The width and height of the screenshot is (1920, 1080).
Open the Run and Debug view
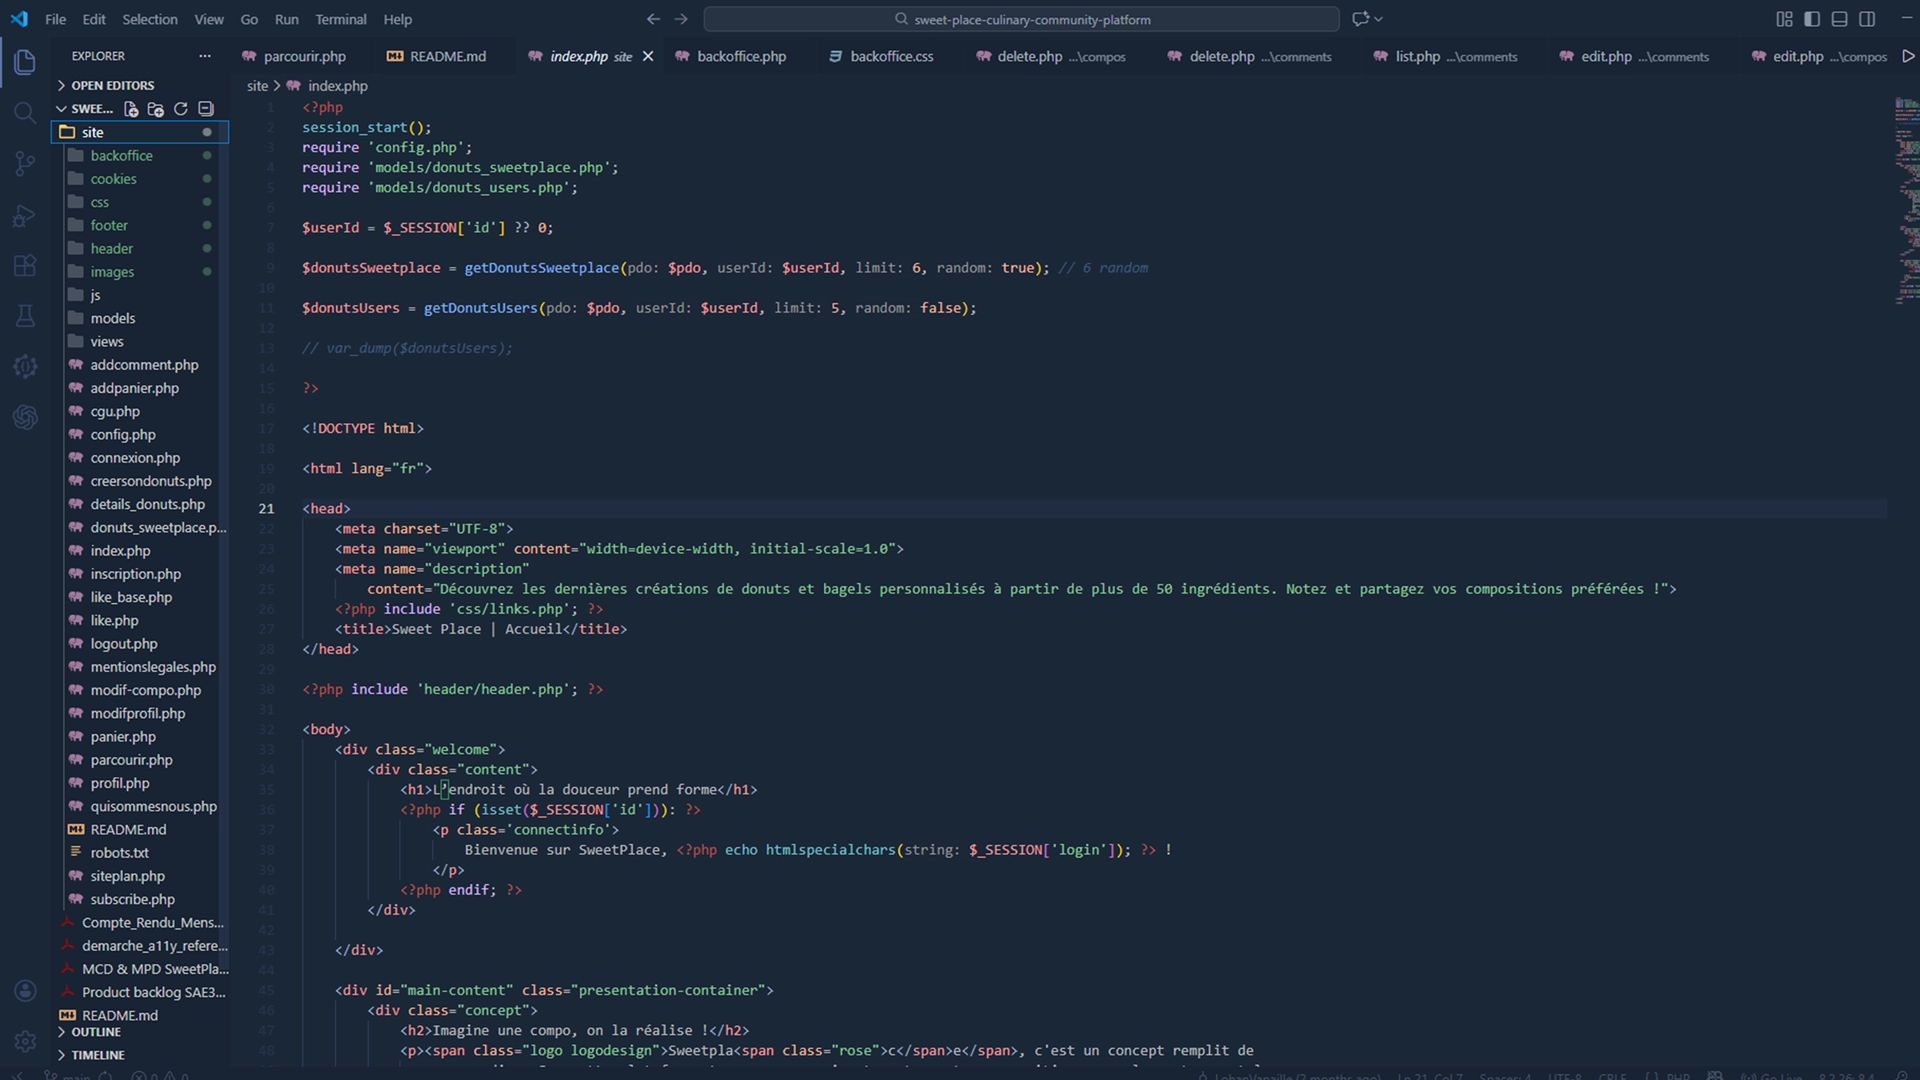[25, 215]
